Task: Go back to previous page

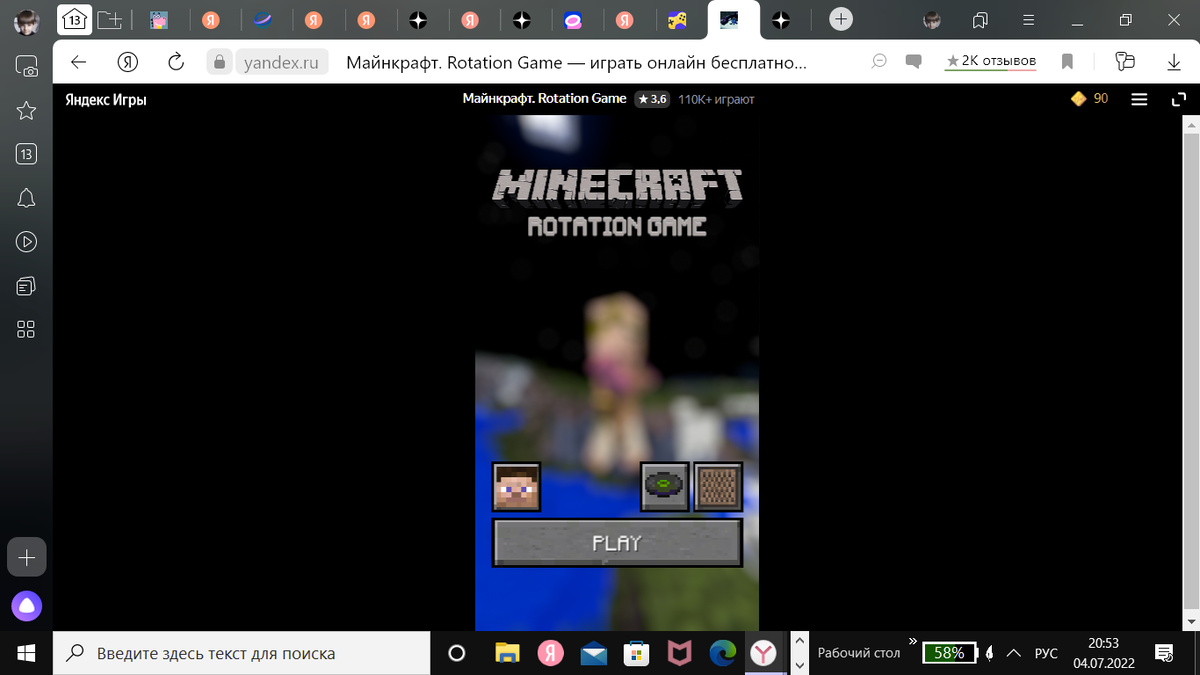Action: (79, 62)
